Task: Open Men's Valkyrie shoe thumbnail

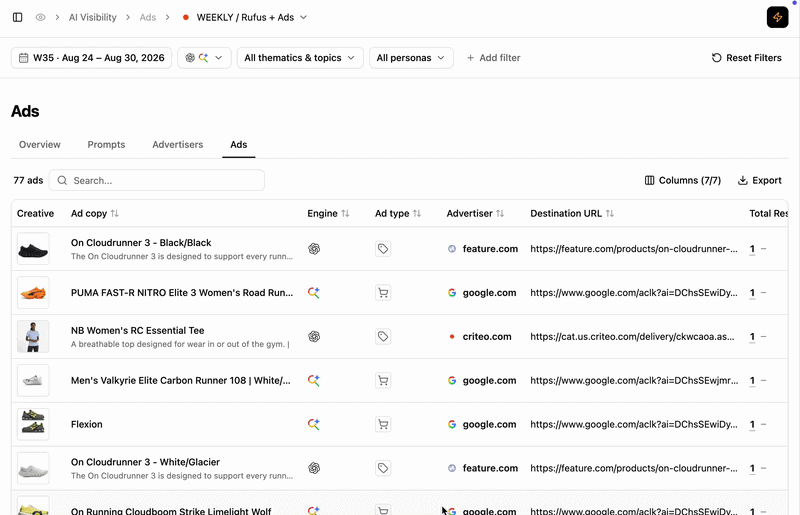Action: tap(33, 380)
